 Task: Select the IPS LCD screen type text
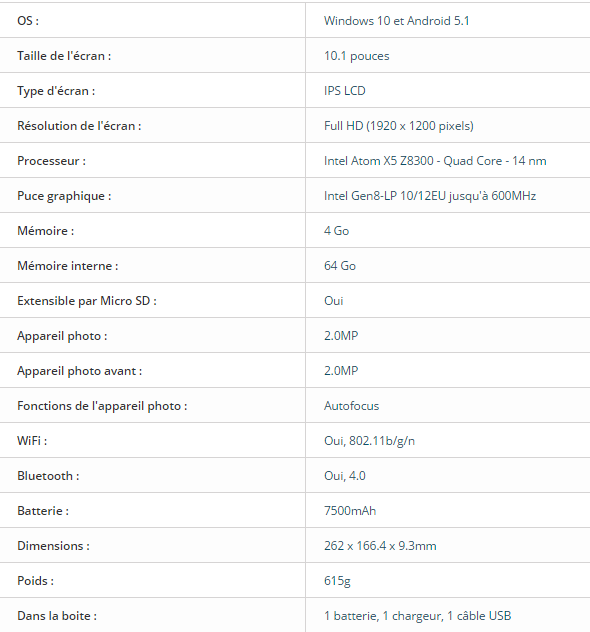click(345, 91)
